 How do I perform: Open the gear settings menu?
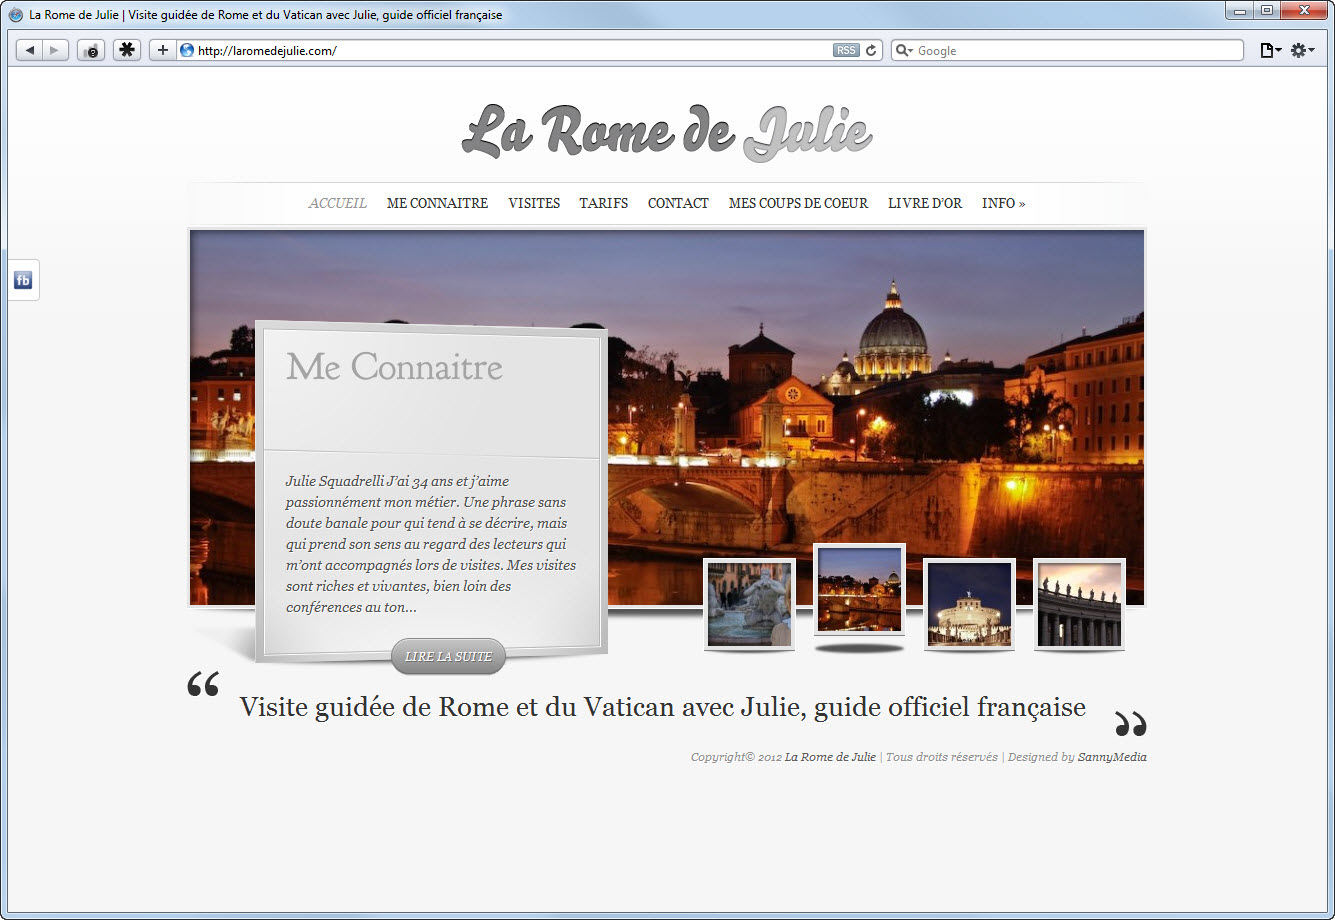tap(1301, 50)
